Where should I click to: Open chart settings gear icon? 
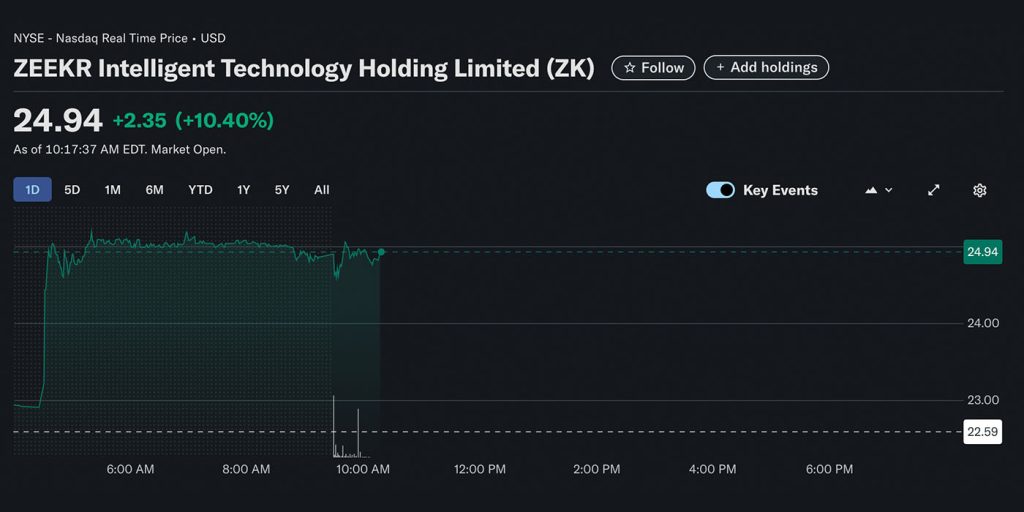[x=980, y=190]
